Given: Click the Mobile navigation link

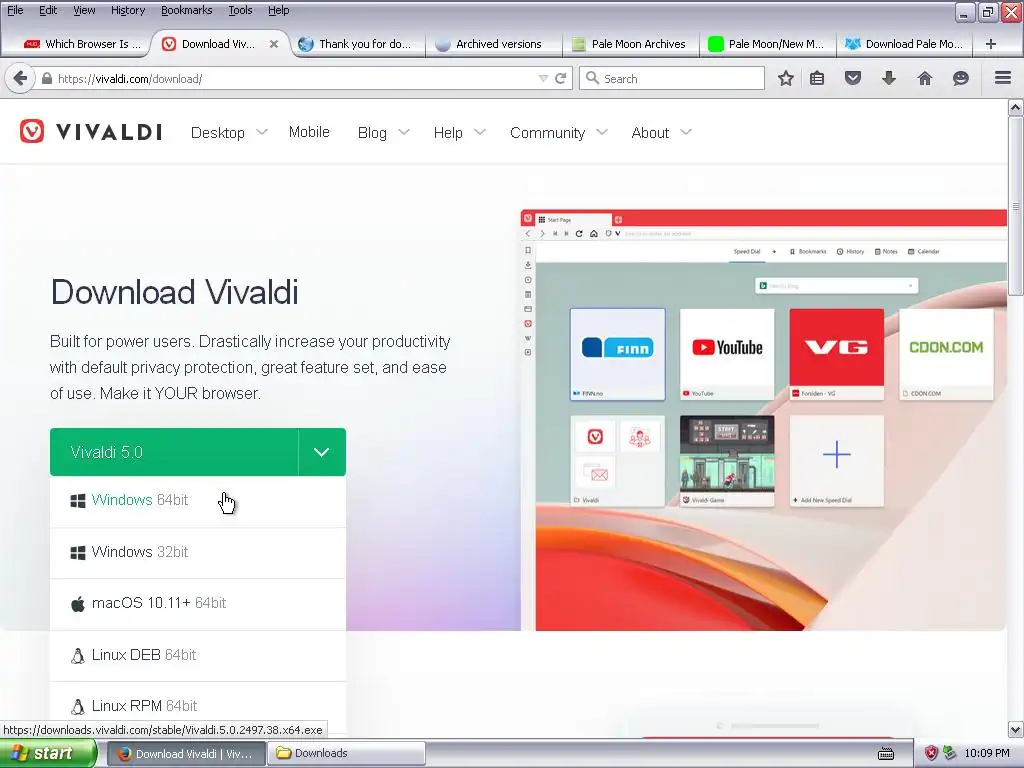Looking at the screenshot, I should tap(309, 132).
